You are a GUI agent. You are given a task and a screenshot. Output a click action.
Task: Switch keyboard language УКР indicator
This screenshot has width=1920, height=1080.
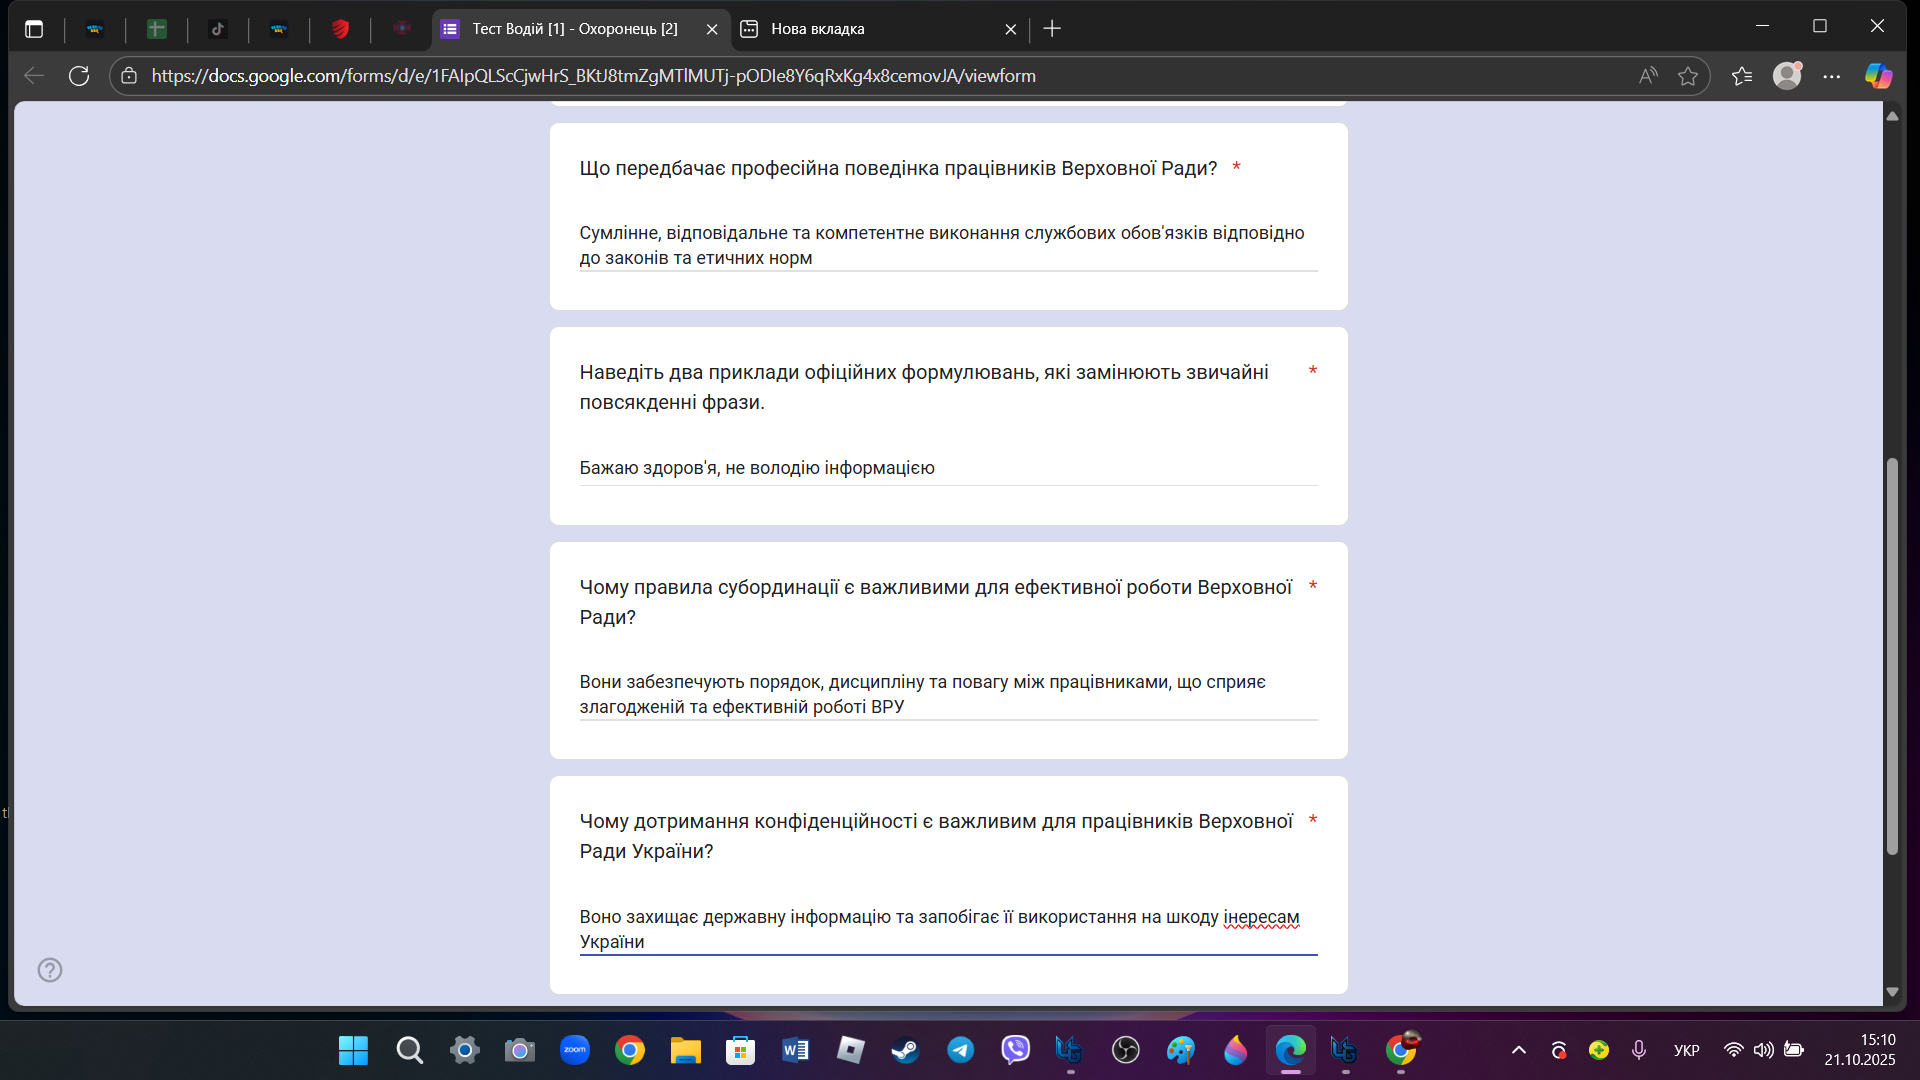(x=1686, y=1050)
